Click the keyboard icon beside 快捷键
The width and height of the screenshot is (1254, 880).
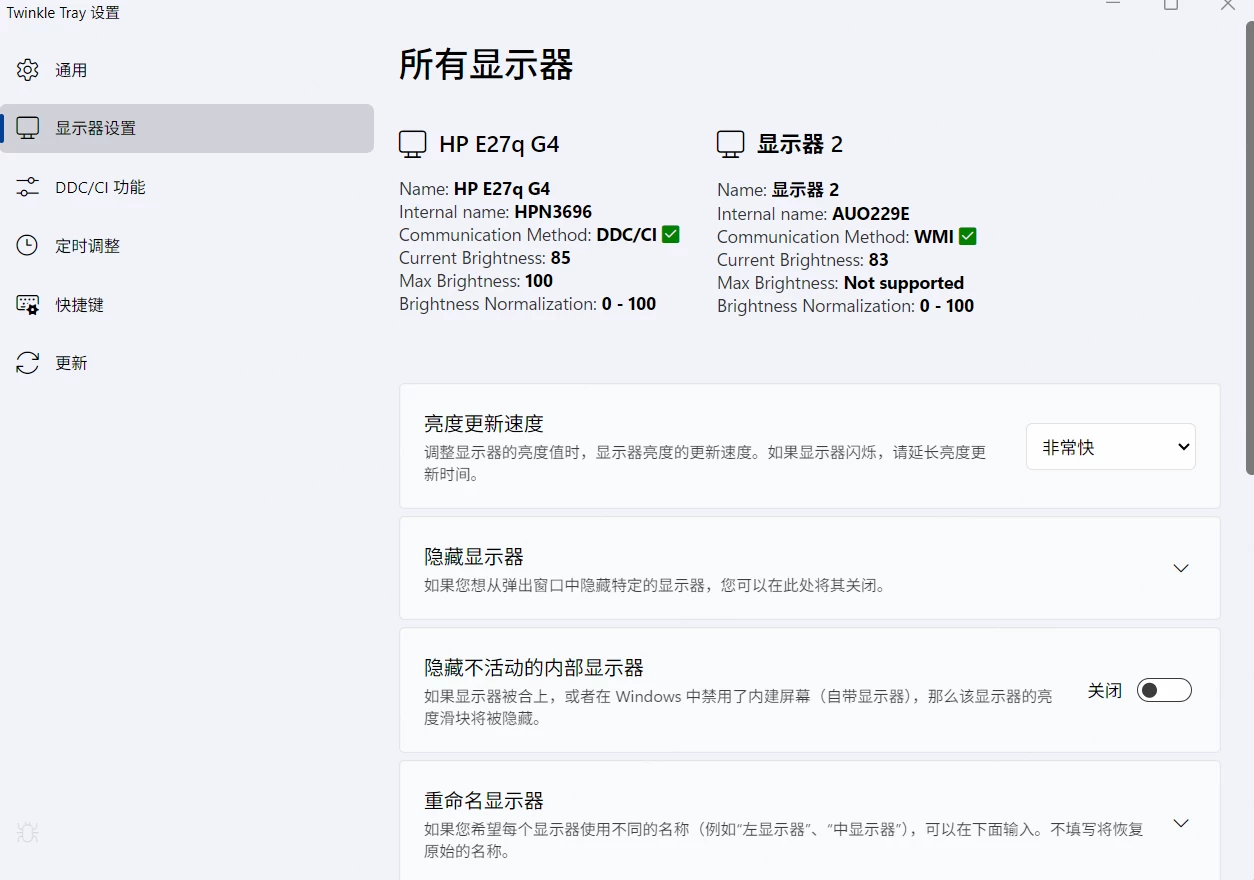(x=28, y=305)
